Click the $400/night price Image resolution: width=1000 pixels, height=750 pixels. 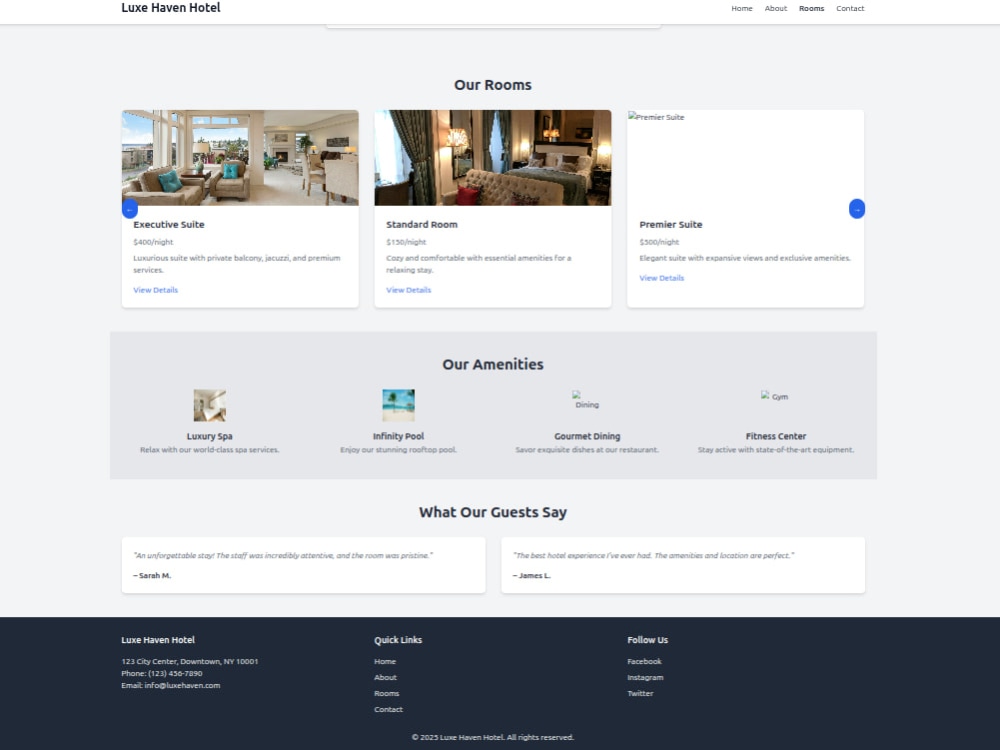153,242
